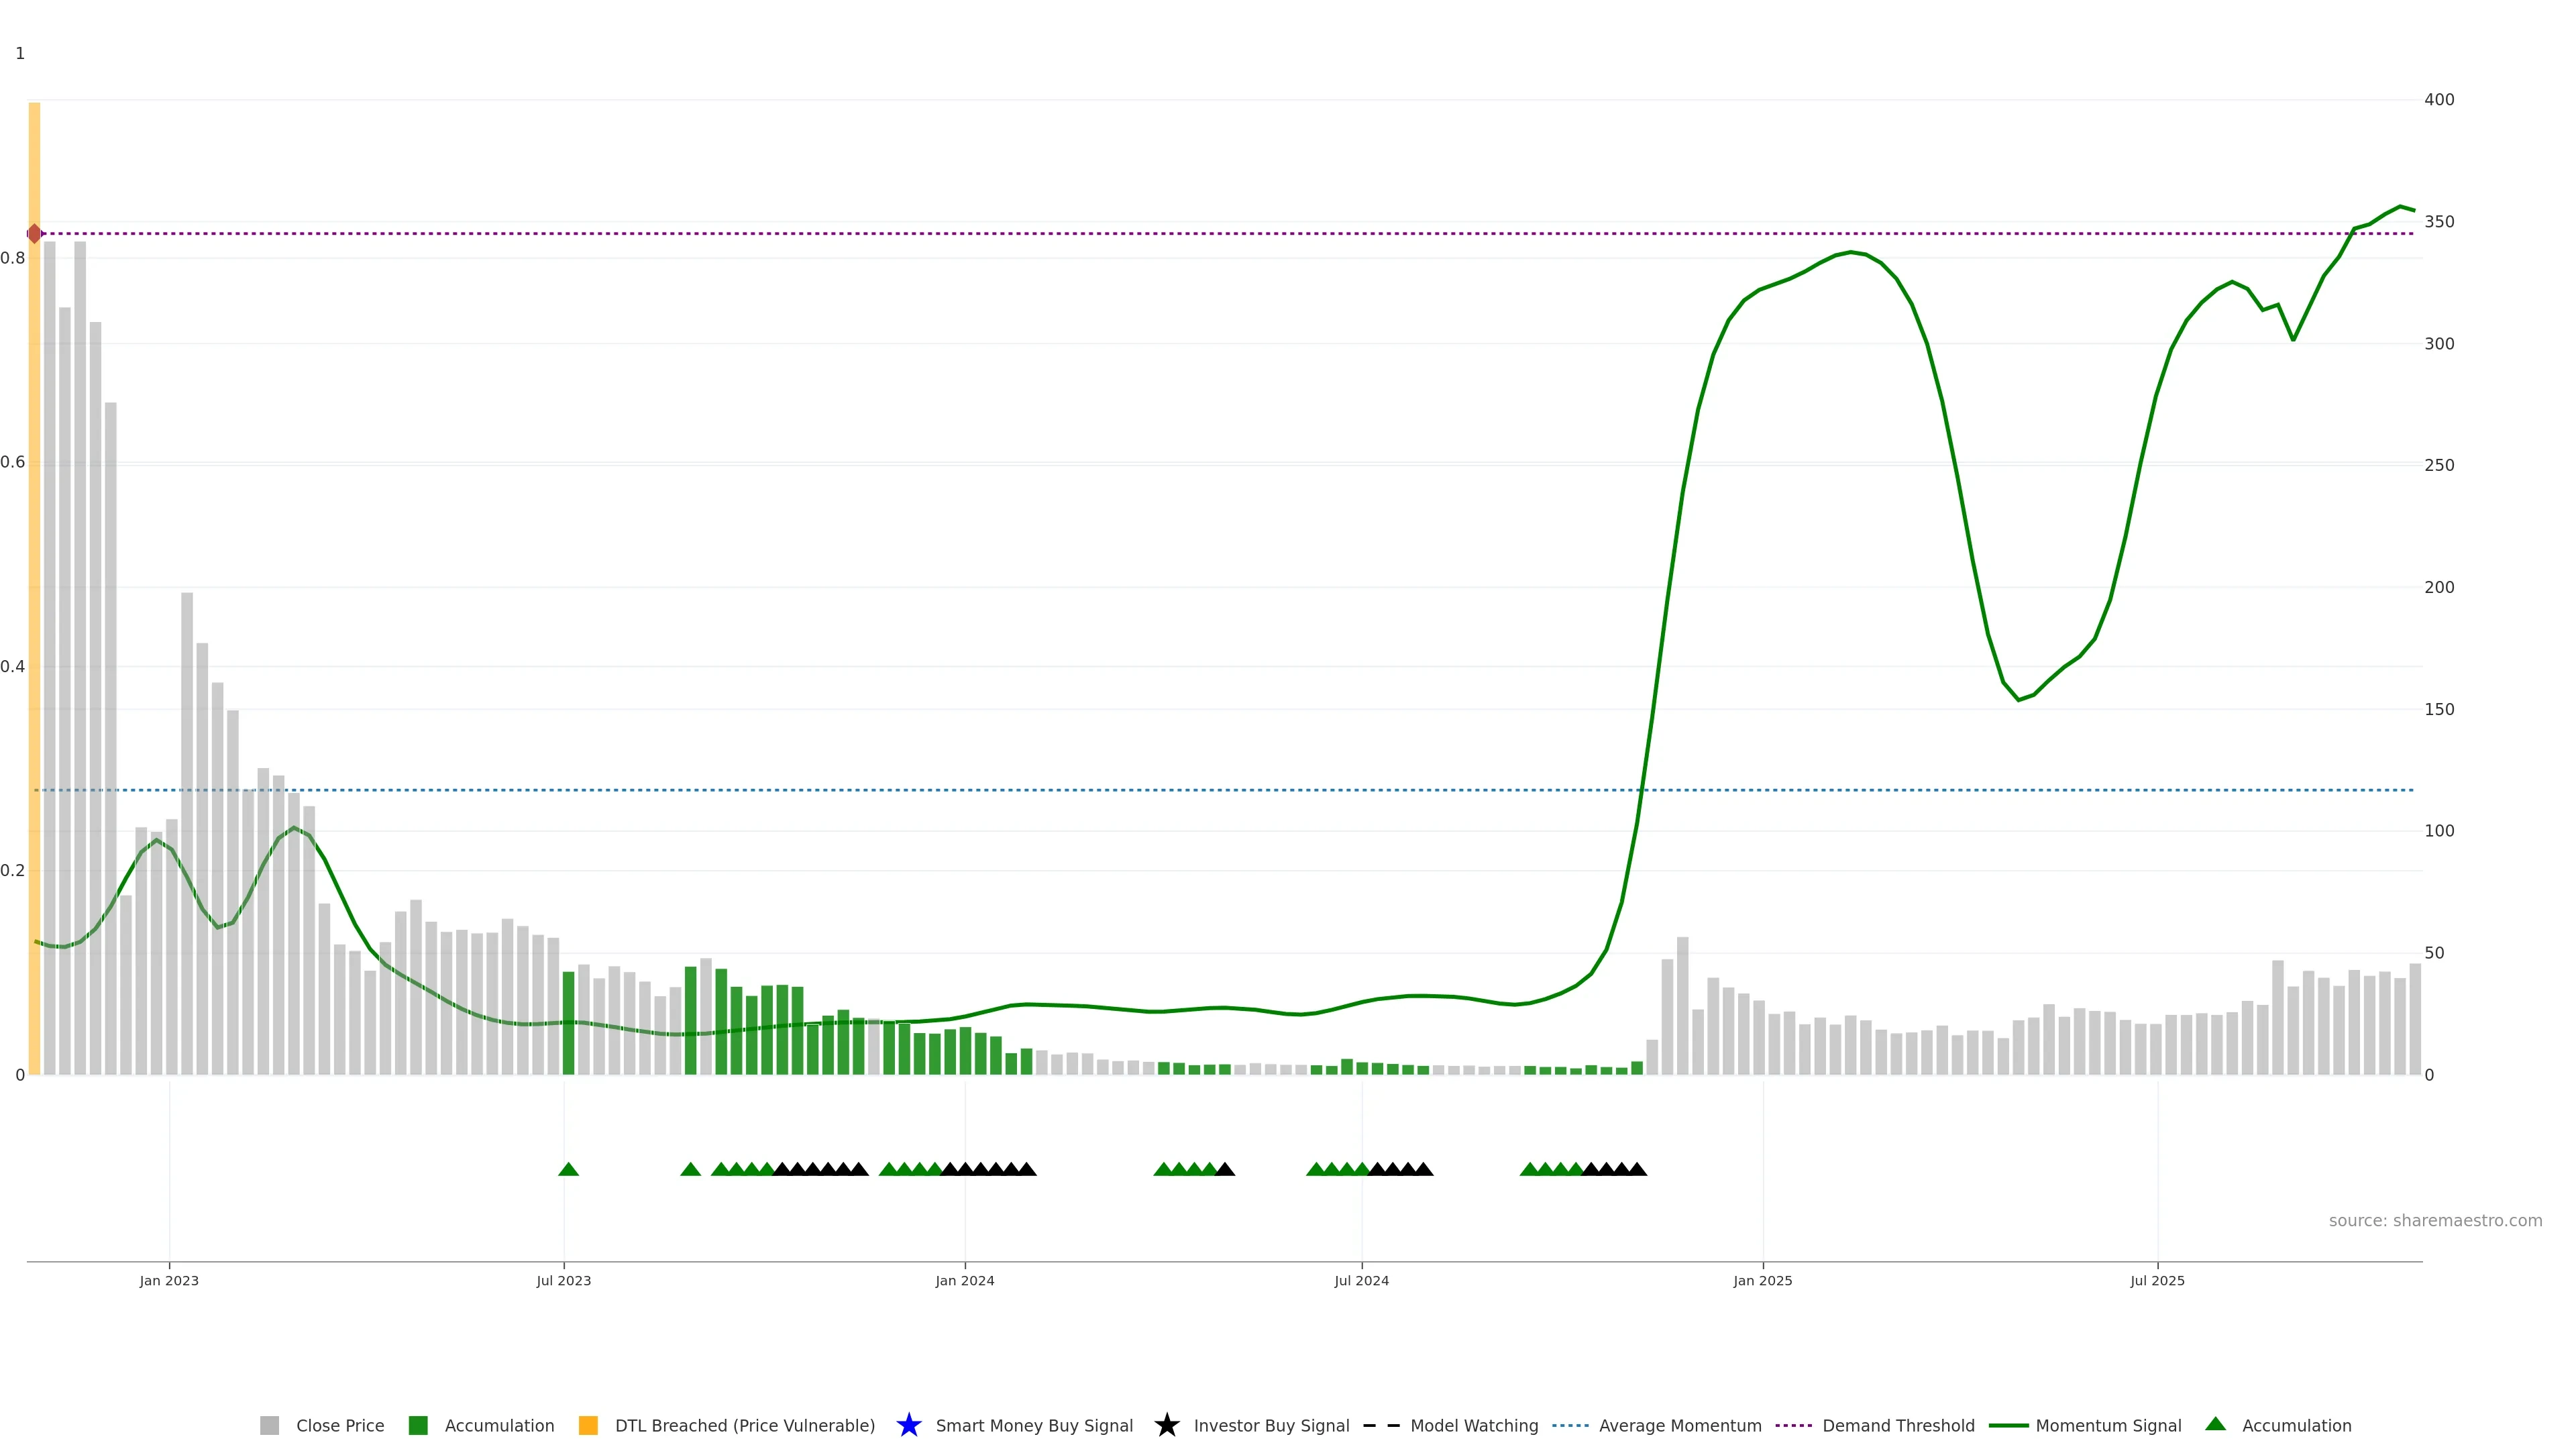
Task: Click the red diamond marker on threshold line
Action: click(35, 233)
